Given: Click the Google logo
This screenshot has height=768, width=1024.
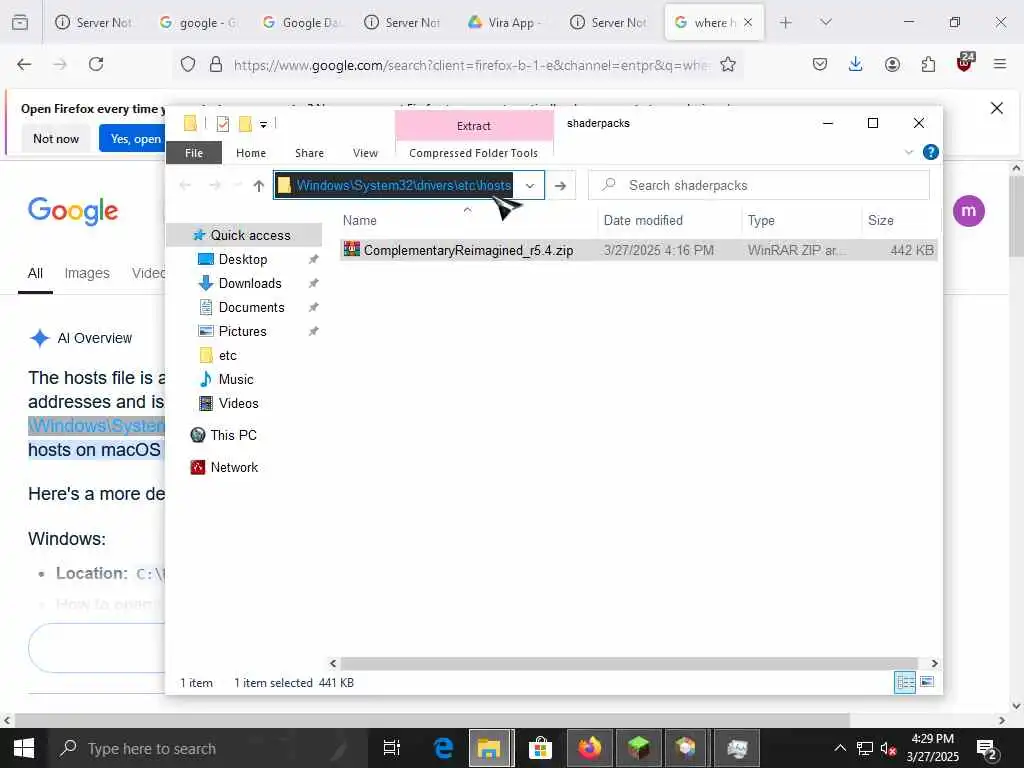Looking at the screenshot, I should click(73, 210).
